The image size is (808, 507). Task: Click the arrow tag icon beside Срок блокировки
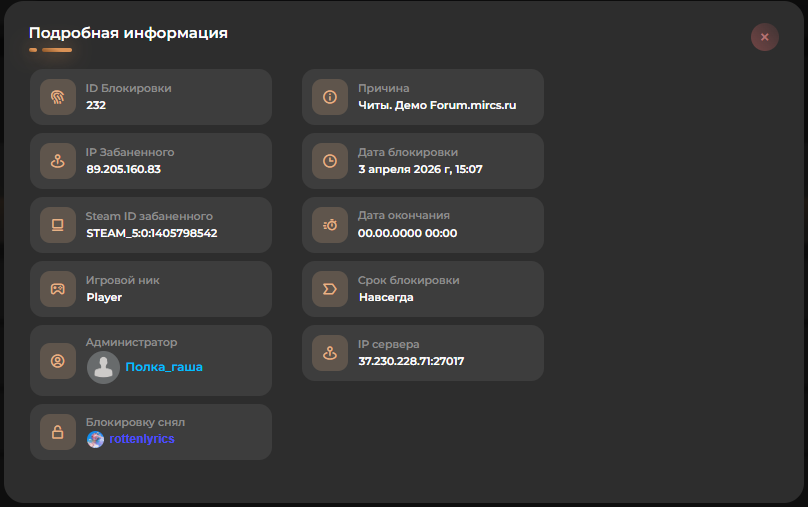(330, 289)
